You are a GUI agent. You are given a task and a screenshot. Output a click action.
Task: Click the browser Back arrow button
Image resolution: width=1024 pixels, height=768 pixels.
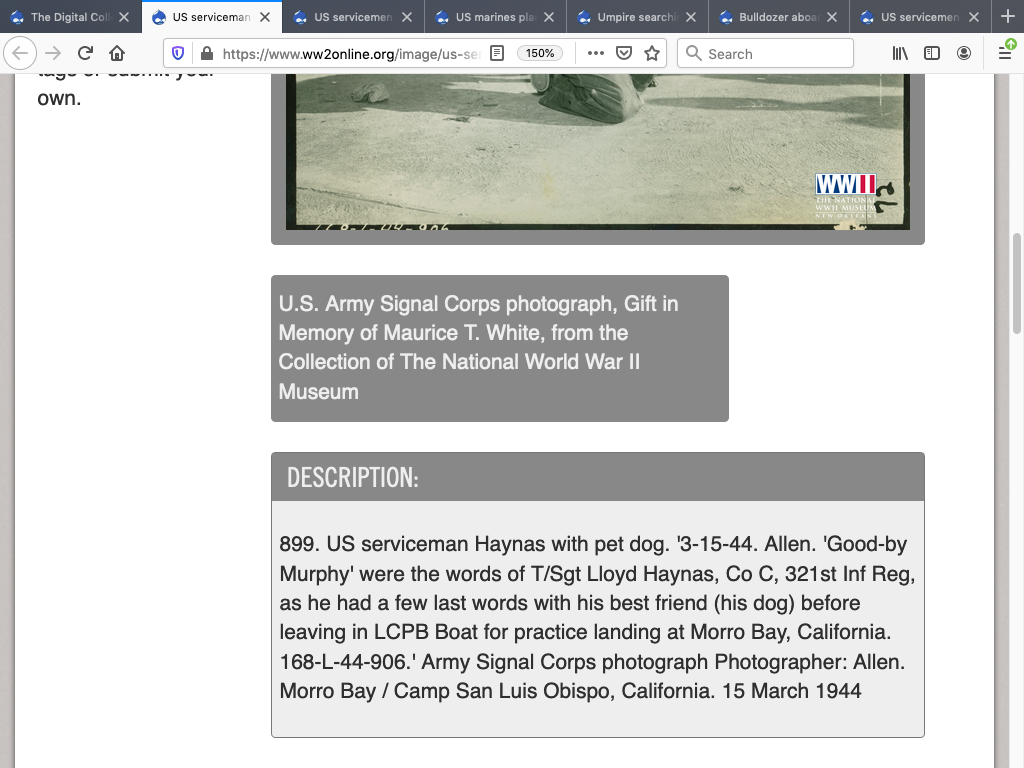click(x=21, y=54)
